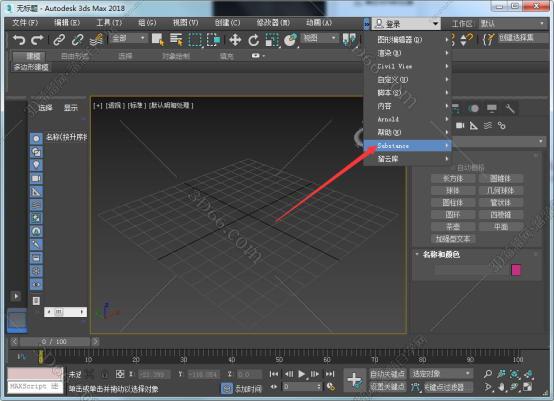Open the 选定对象 key filter dropdown
554x401 pixels.
coord(441,373)
